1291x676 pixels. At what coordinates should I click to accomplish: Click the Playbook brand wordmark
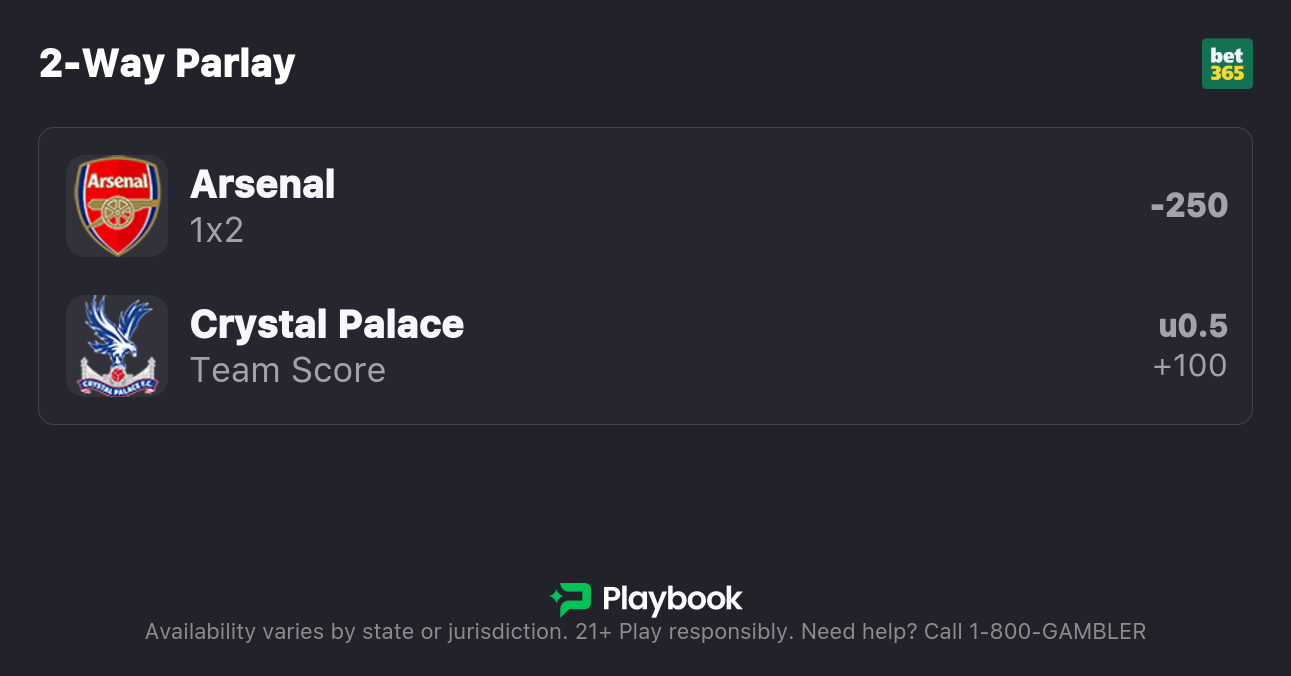(672, 599)
